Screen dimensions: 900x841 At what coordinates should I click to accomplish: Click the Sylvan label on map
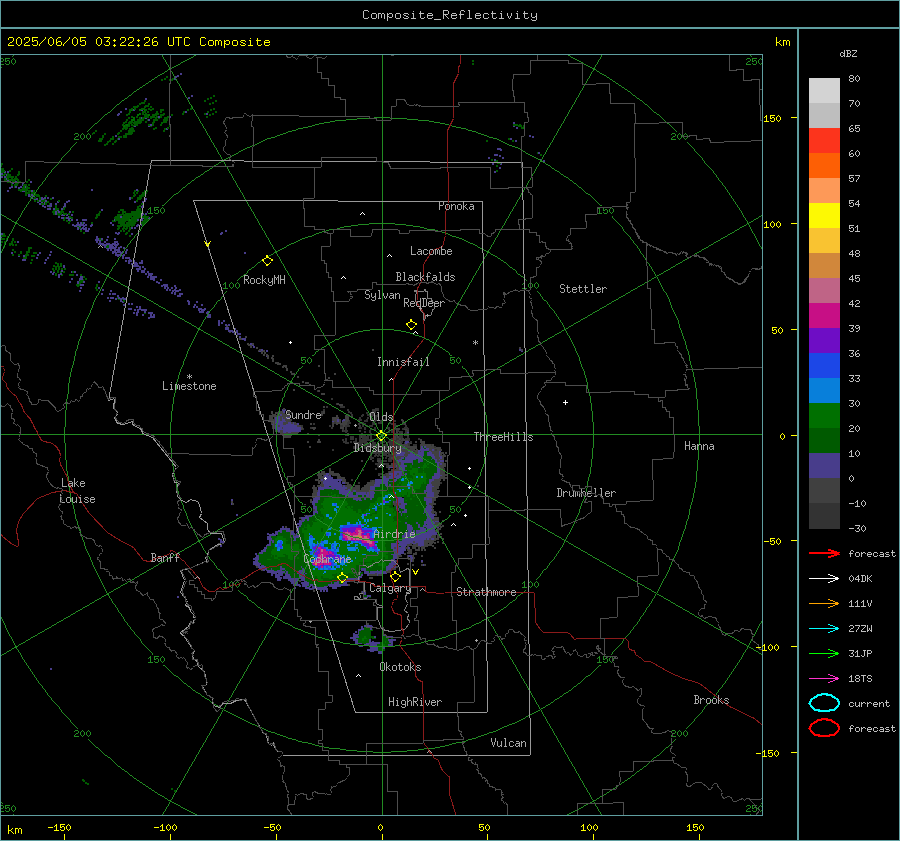click(382, 295)
